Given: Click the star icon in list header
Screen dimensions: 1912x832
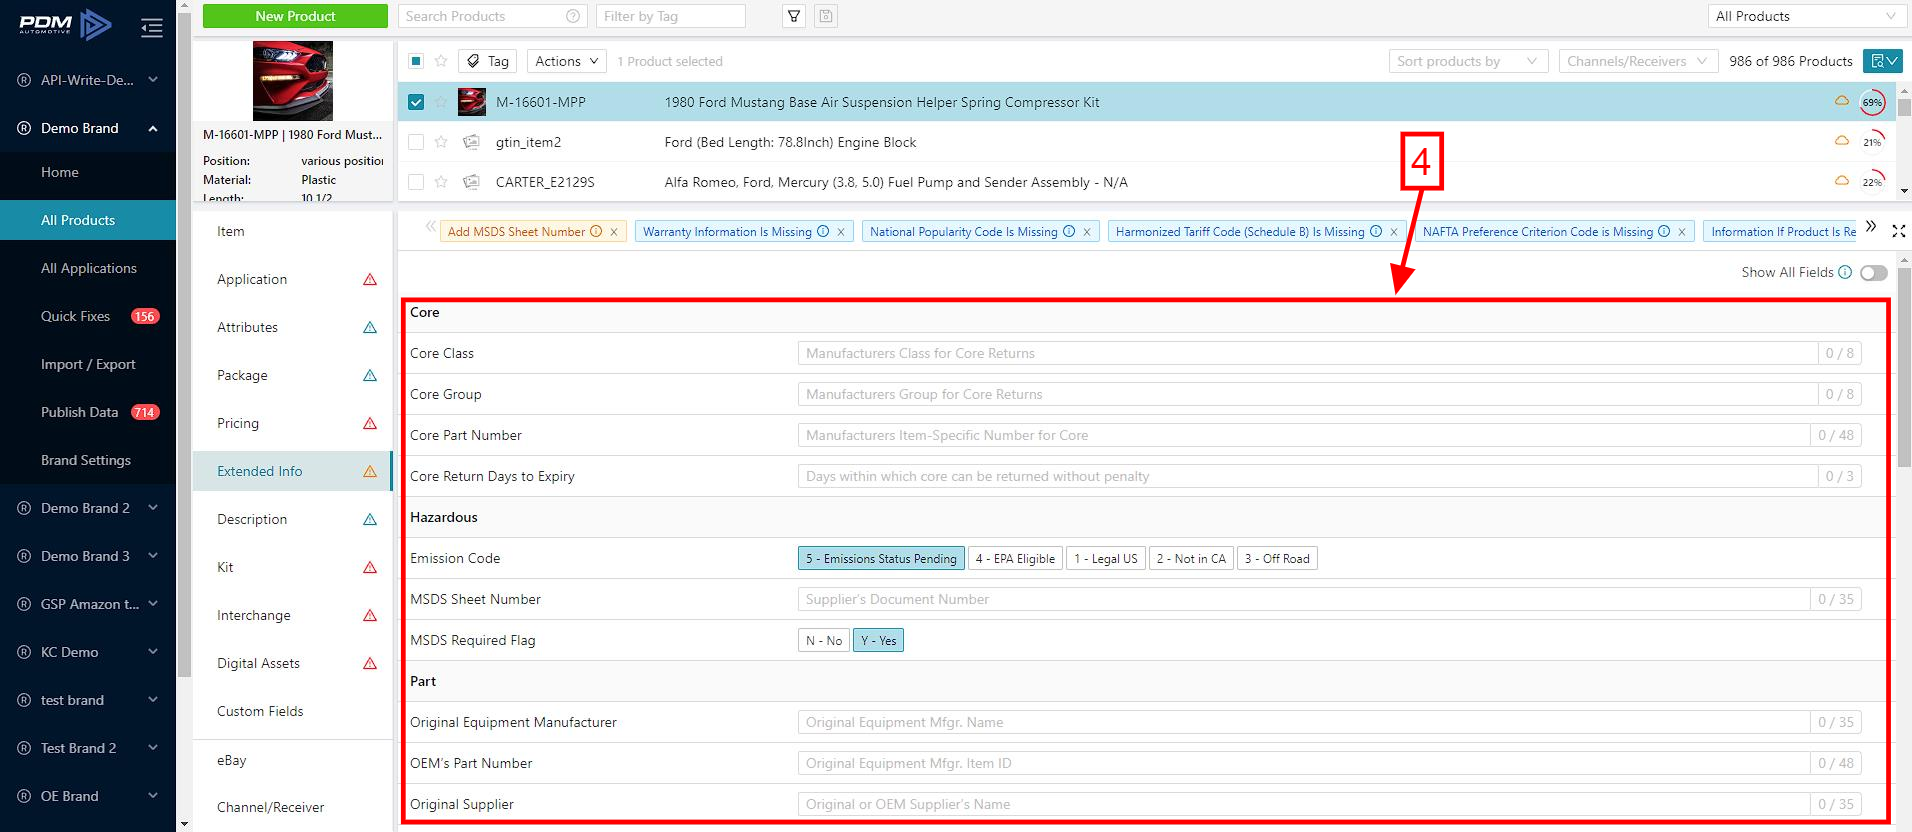Looking at the screenshot, I should tap(441, 61).
